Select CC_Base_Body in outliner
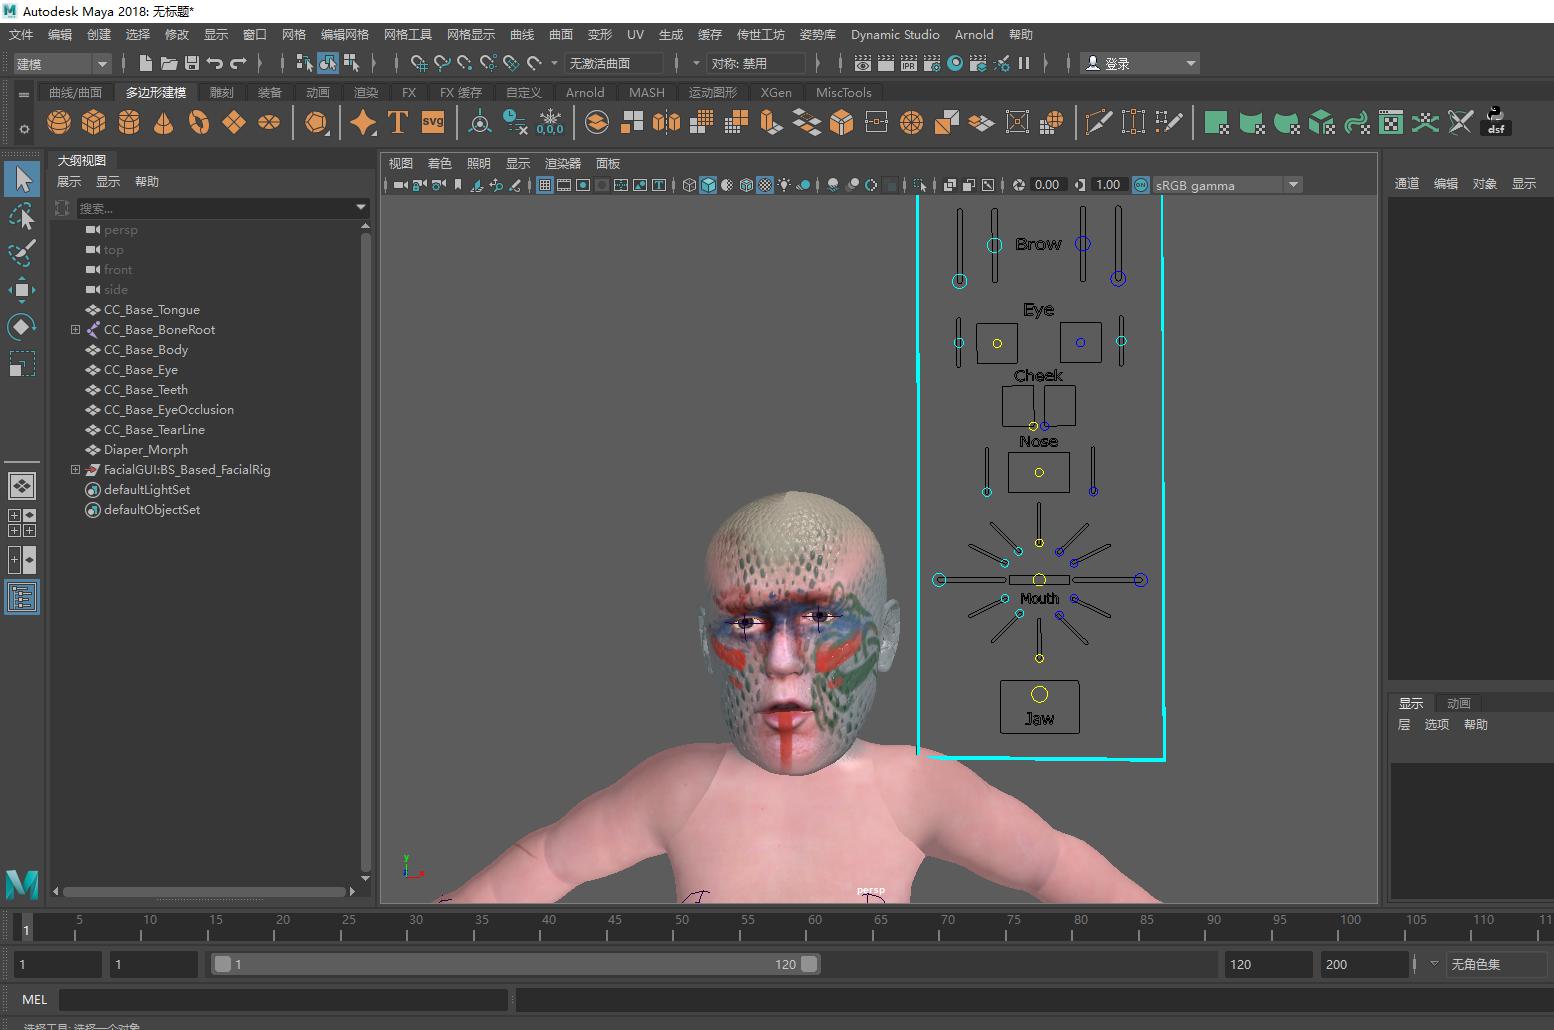Image resolution: width=1554 pixels, height=1030 pixels. 146,349
